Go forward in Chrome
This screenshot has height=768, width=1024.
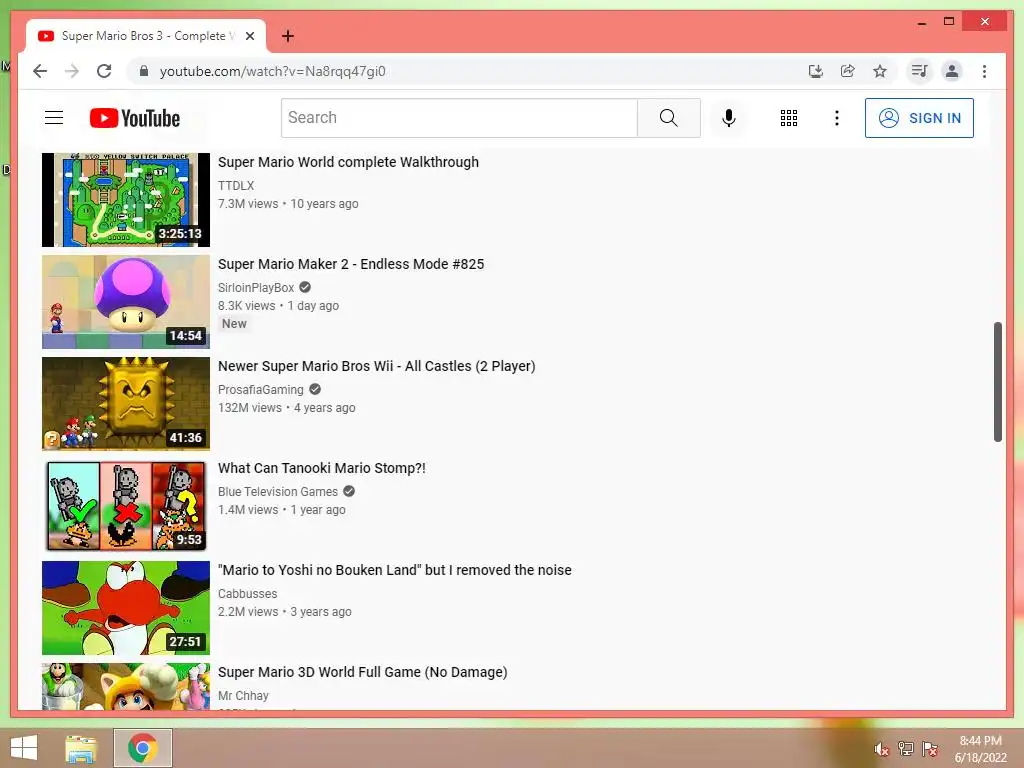[72, 71]
